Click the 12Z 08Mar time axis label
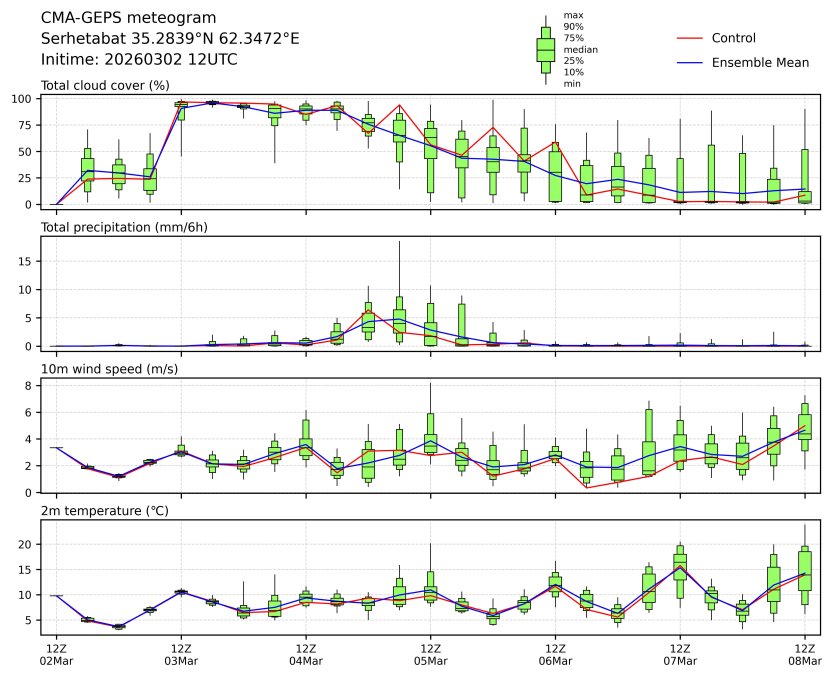833x678 pixels. [804, 654]
